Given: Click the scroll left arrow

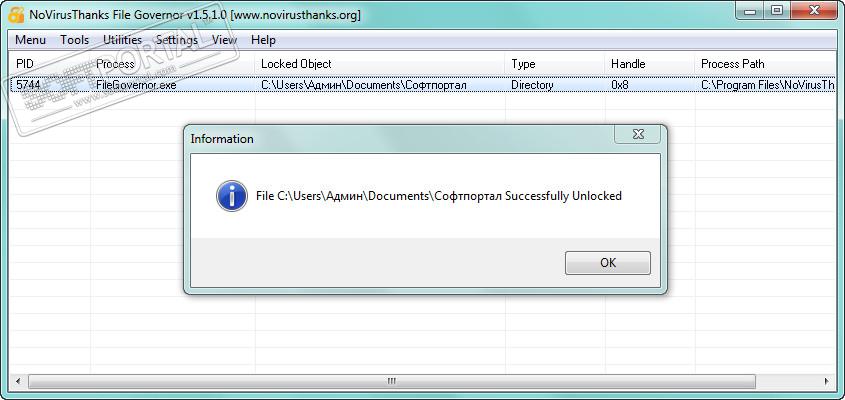Looking at the screenshot, I should pyautogui.click(x=18, y=381).
